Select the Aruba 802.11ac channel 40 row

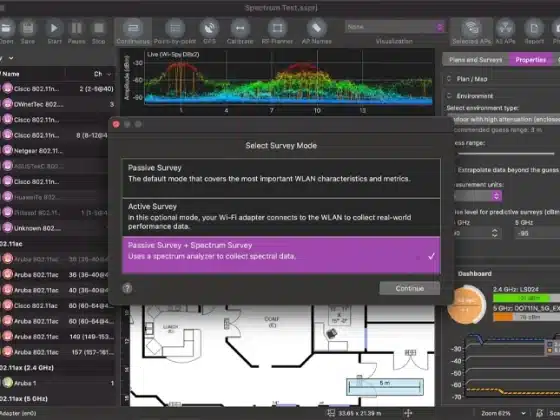pyautogui.click(x=54, y=290)
